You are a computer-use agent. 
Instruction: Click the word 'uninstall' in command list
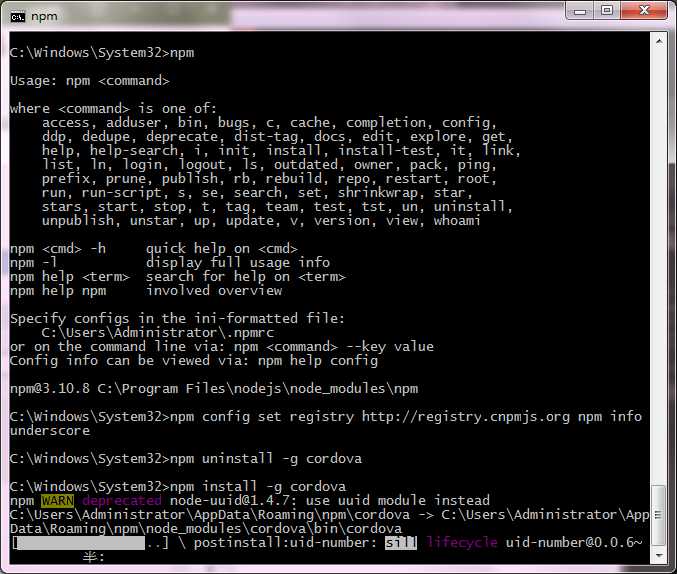pos(469,207)
